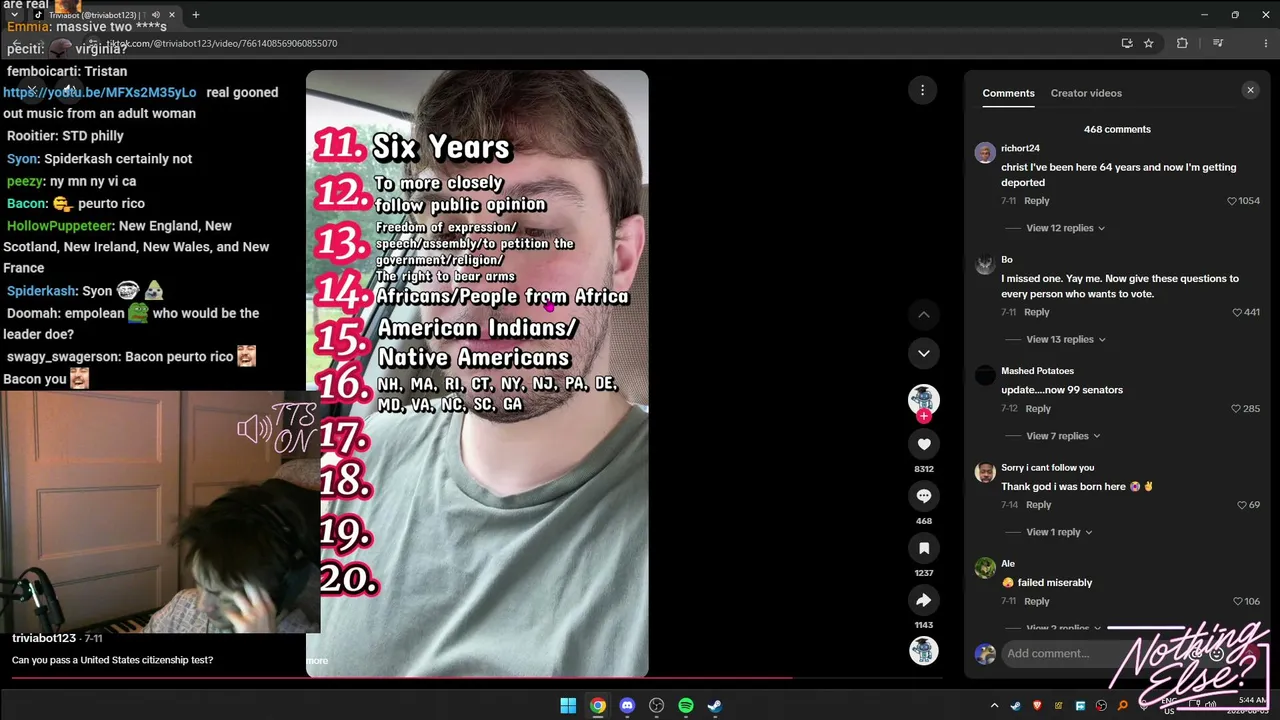
Task: Reply to richort24's comment
Action: (1037, 201)
